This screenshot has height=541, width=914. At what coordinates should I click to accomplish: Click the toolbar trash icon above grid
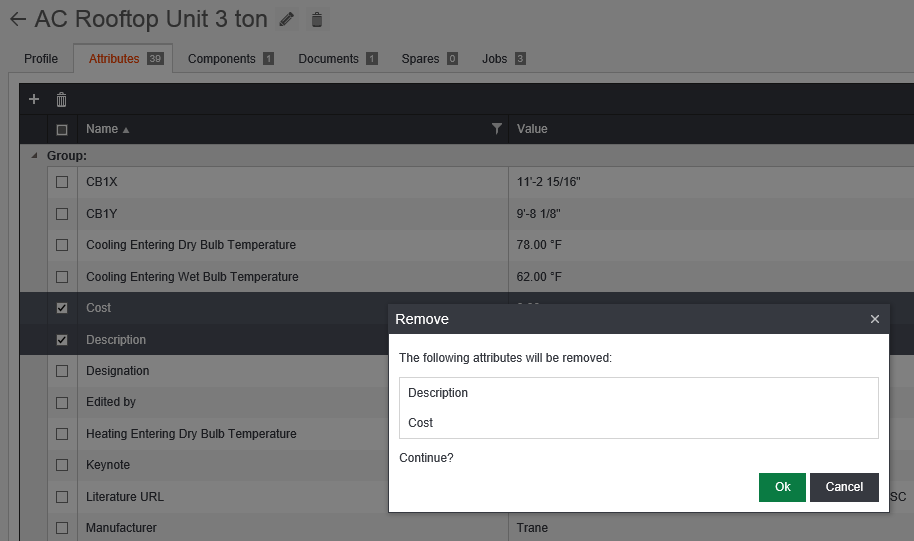[61, 99]
